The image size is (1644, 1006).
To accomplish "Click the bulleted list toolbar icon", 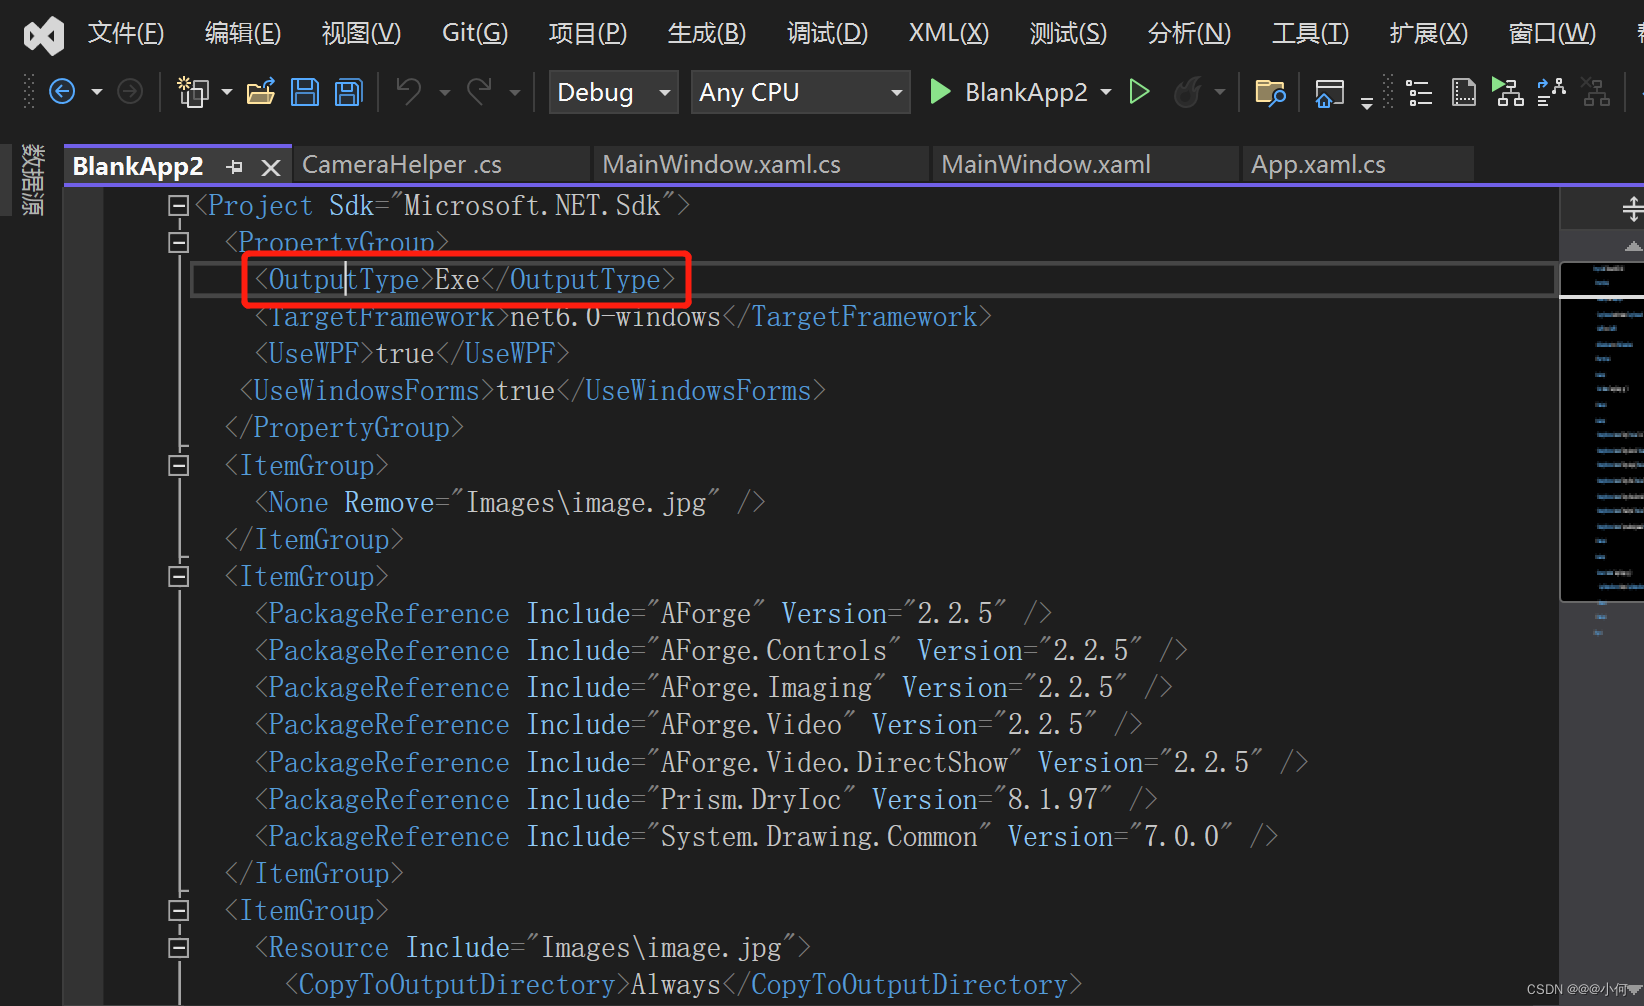I will click(x=1419, y=93).
